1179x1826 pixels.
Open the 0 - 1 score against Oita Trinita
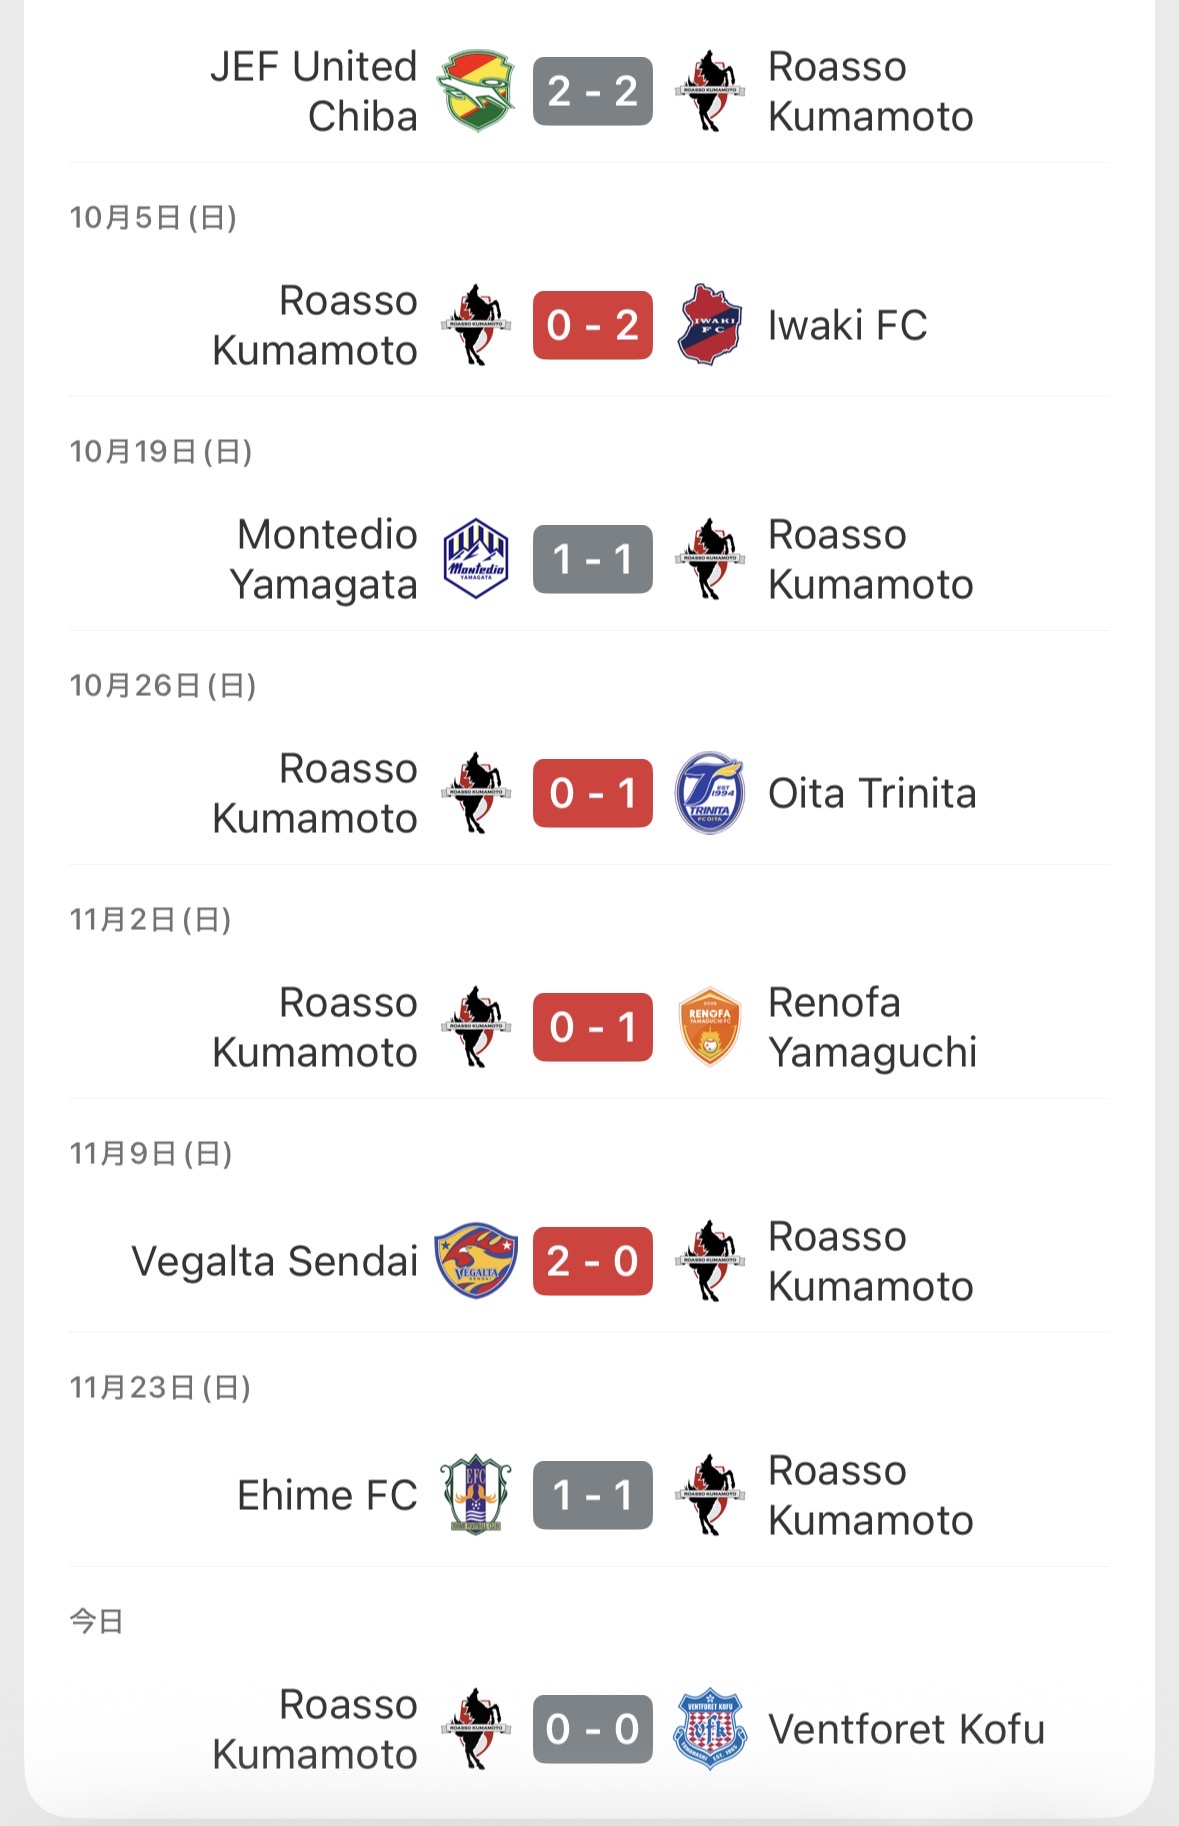coord(592,793)
